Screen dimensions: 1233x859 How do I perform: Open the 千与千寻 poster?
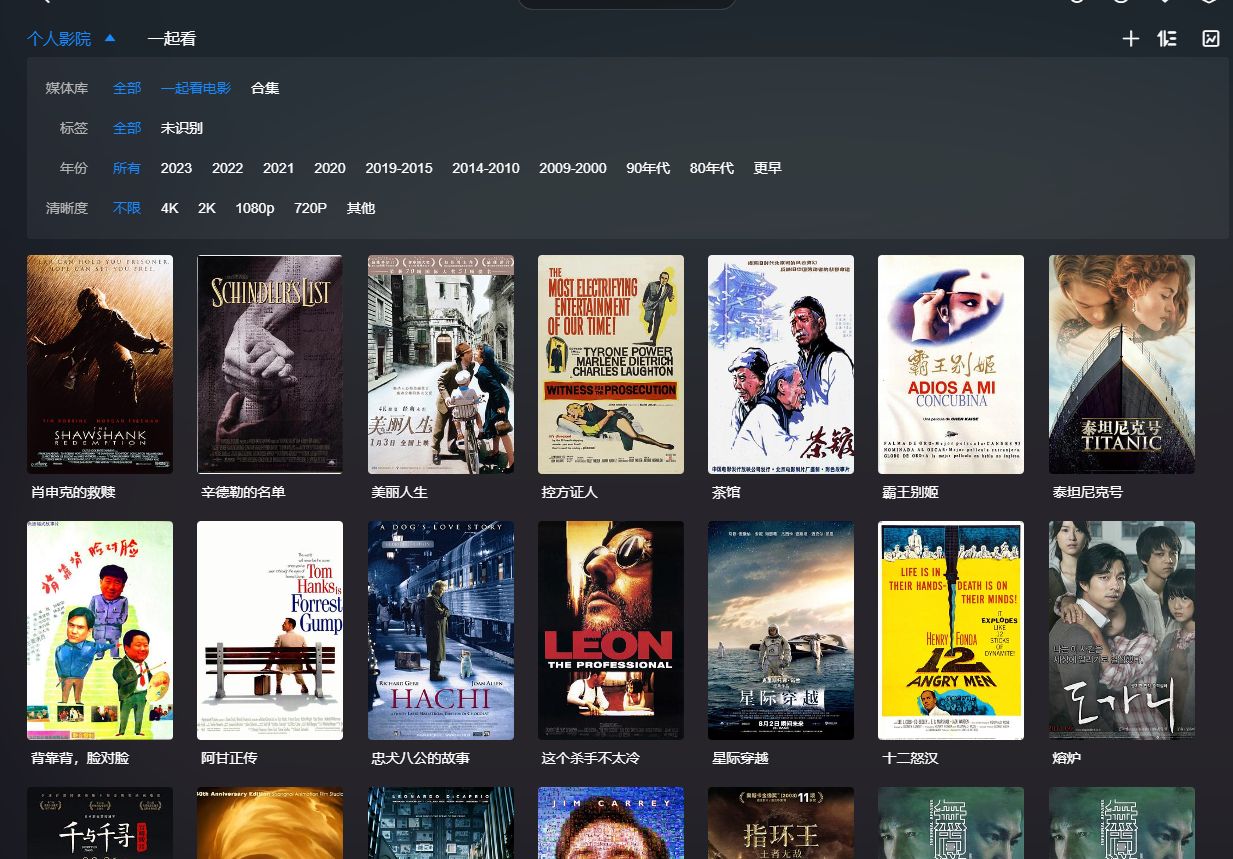[100, 823]
